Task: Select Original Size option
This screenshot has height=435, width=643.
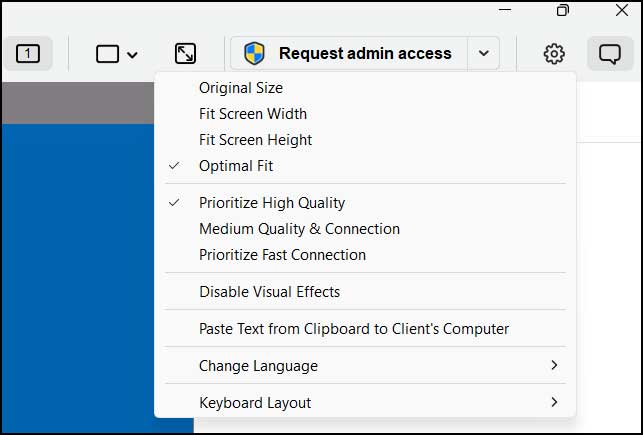Action: click(x=241, y=88)
